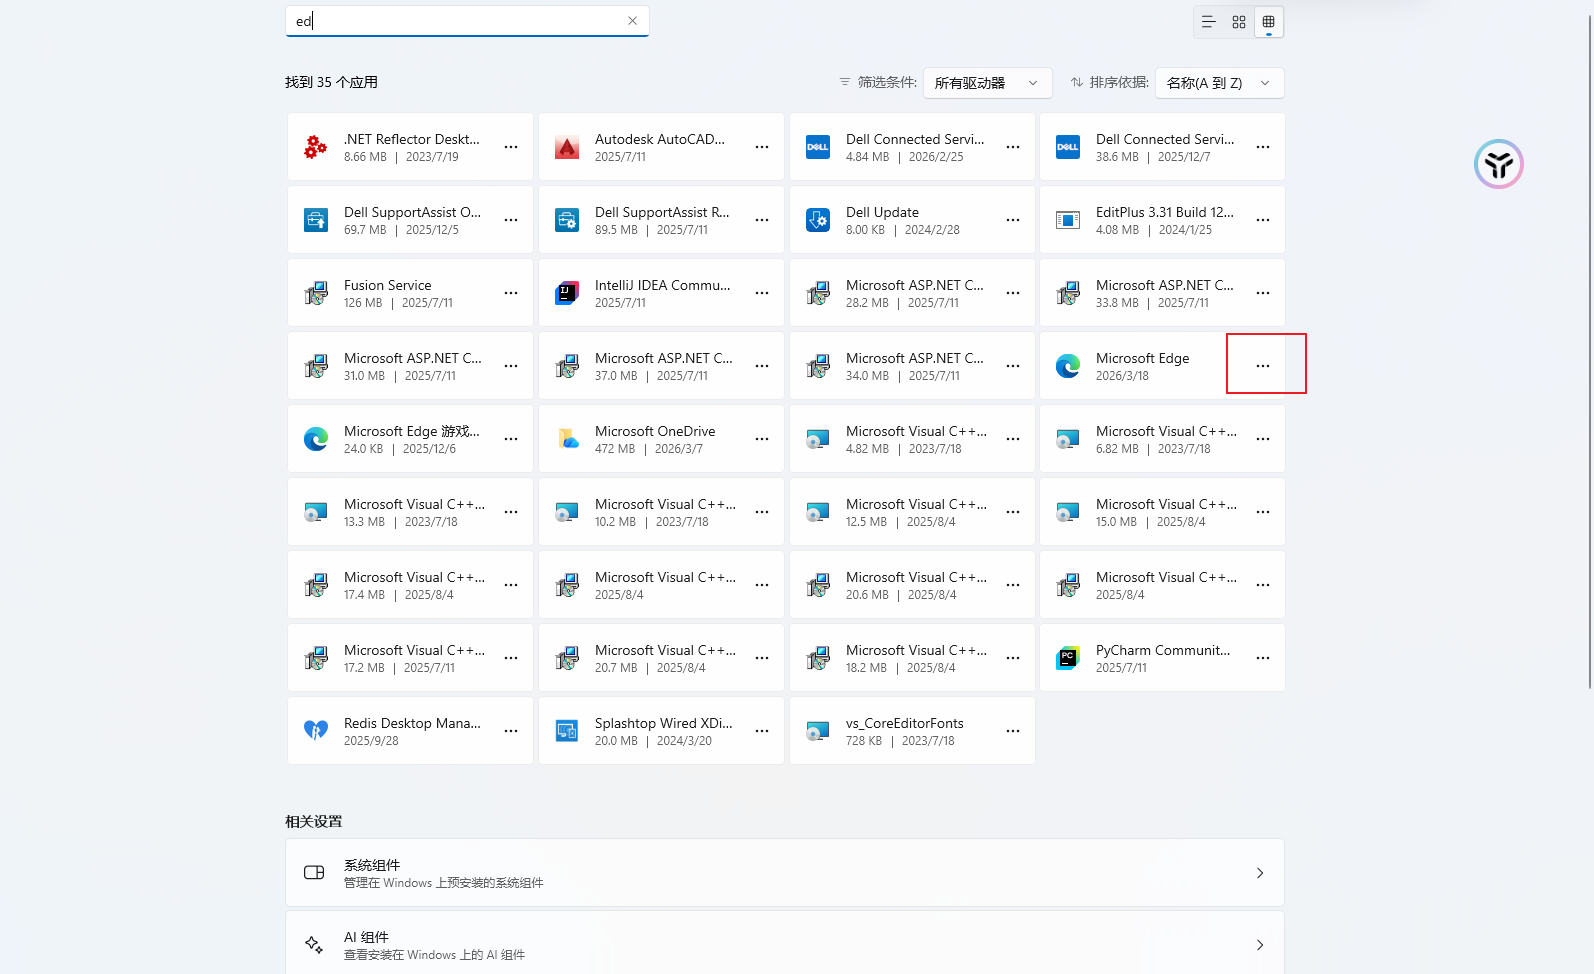
Task: Open more options for Visual C++ 18.2 MB
Action: (x=1013, y=658)
